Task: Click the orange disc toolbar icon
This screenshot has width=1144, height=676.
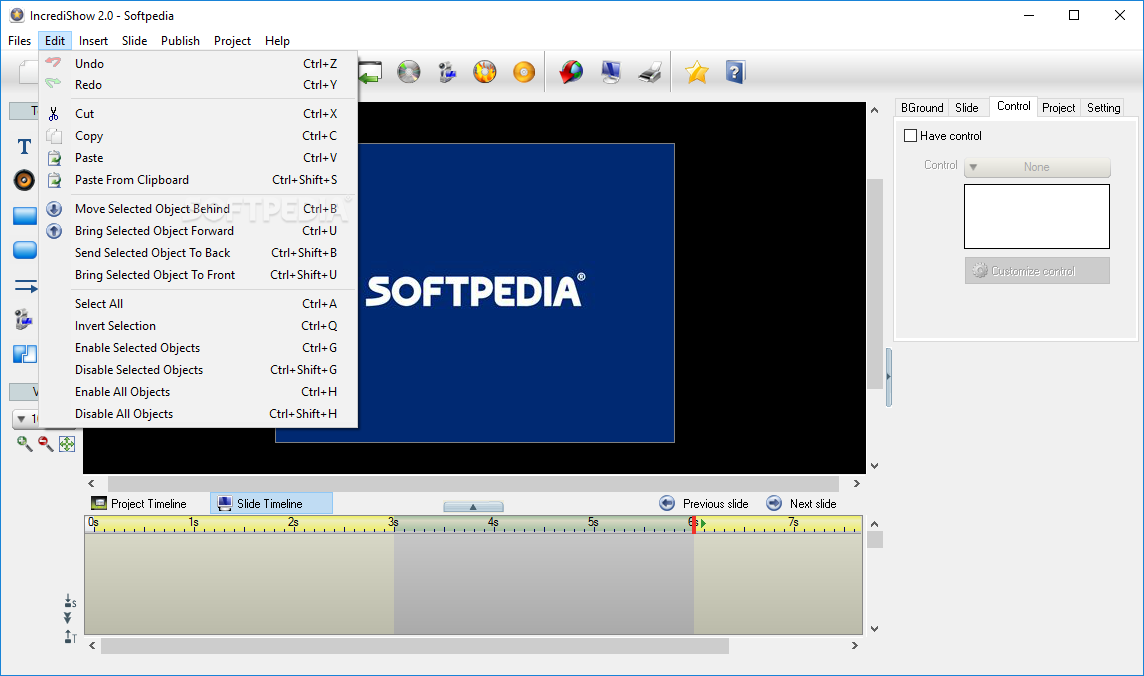Action: click(524, 72)
